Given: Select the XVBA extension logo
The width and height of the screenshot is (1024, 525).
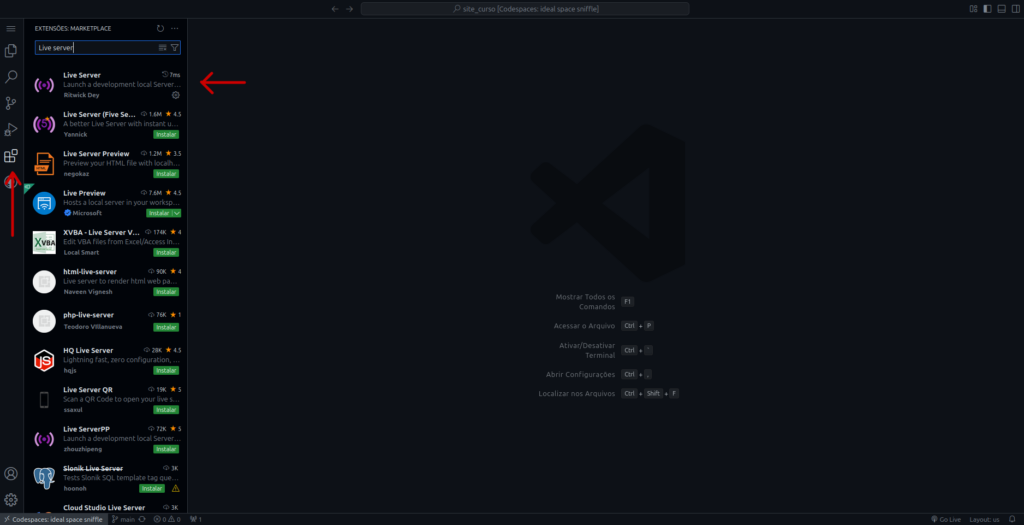Looking at the screenshot, I should (x=44, y=242).
